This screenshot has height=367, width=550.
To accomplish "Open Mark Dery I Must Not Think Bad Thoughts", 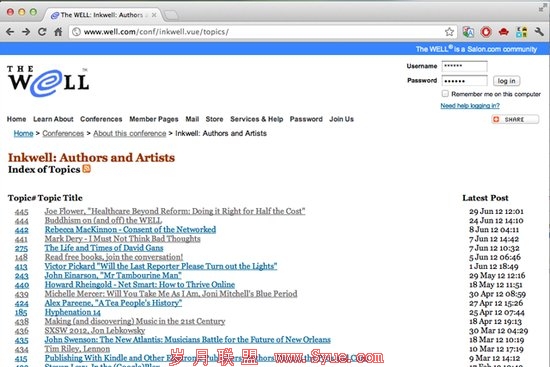I will pos(122,239).
